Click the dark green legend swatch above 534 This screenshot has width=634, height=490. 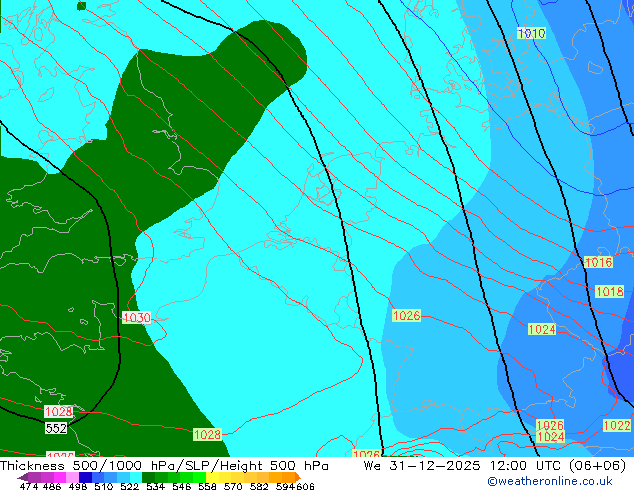(x=146, y=477)
